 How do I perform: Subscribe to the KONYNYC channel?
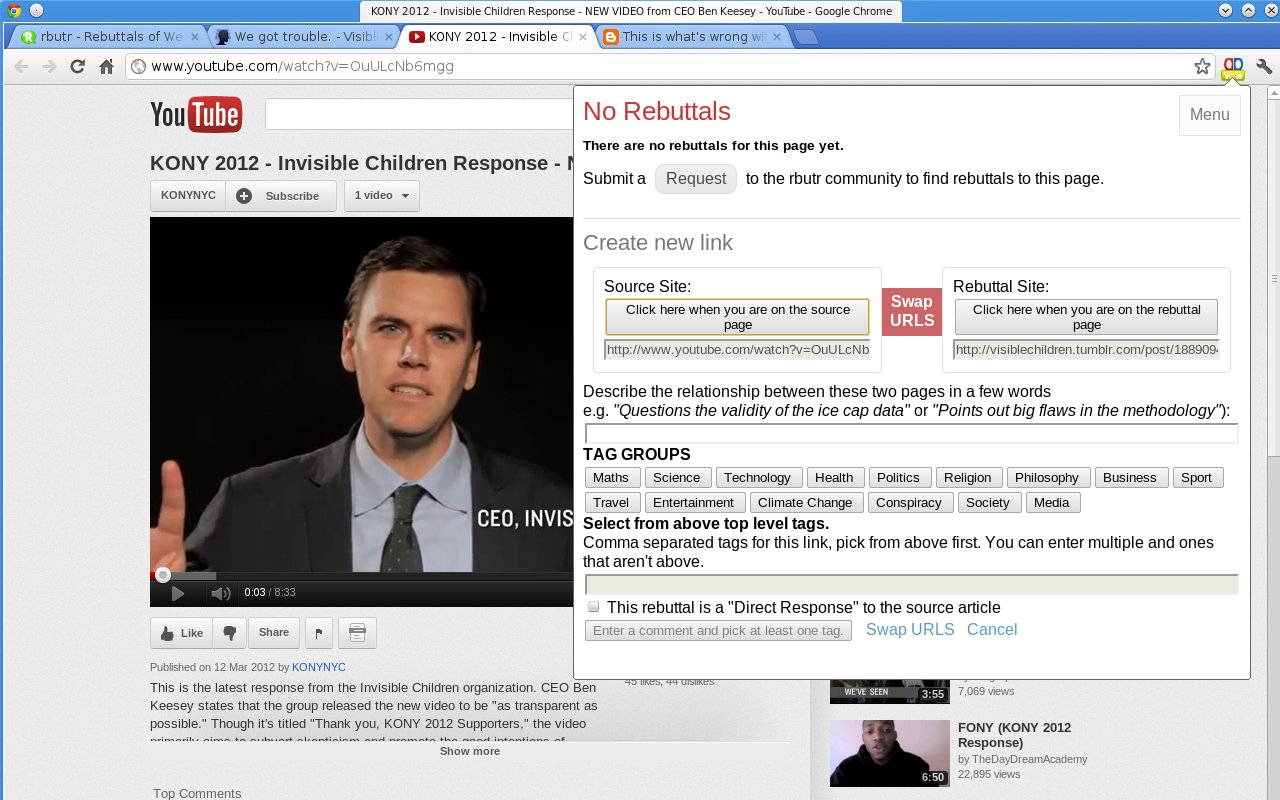pyautogui.click(x=281, y=196)
